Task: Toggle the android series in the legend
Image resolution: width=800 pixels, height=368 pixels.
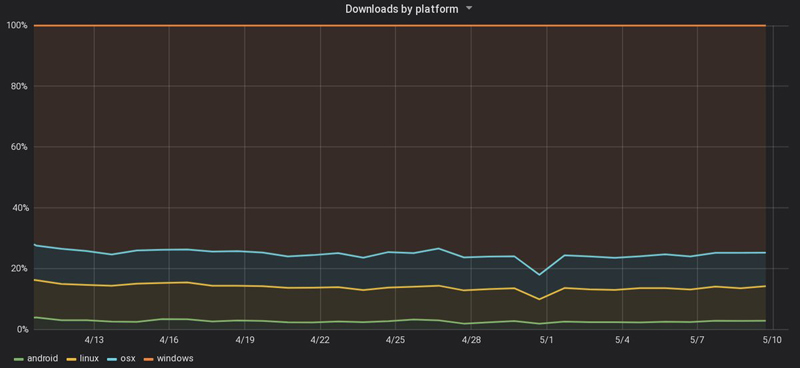Action: 42,358
